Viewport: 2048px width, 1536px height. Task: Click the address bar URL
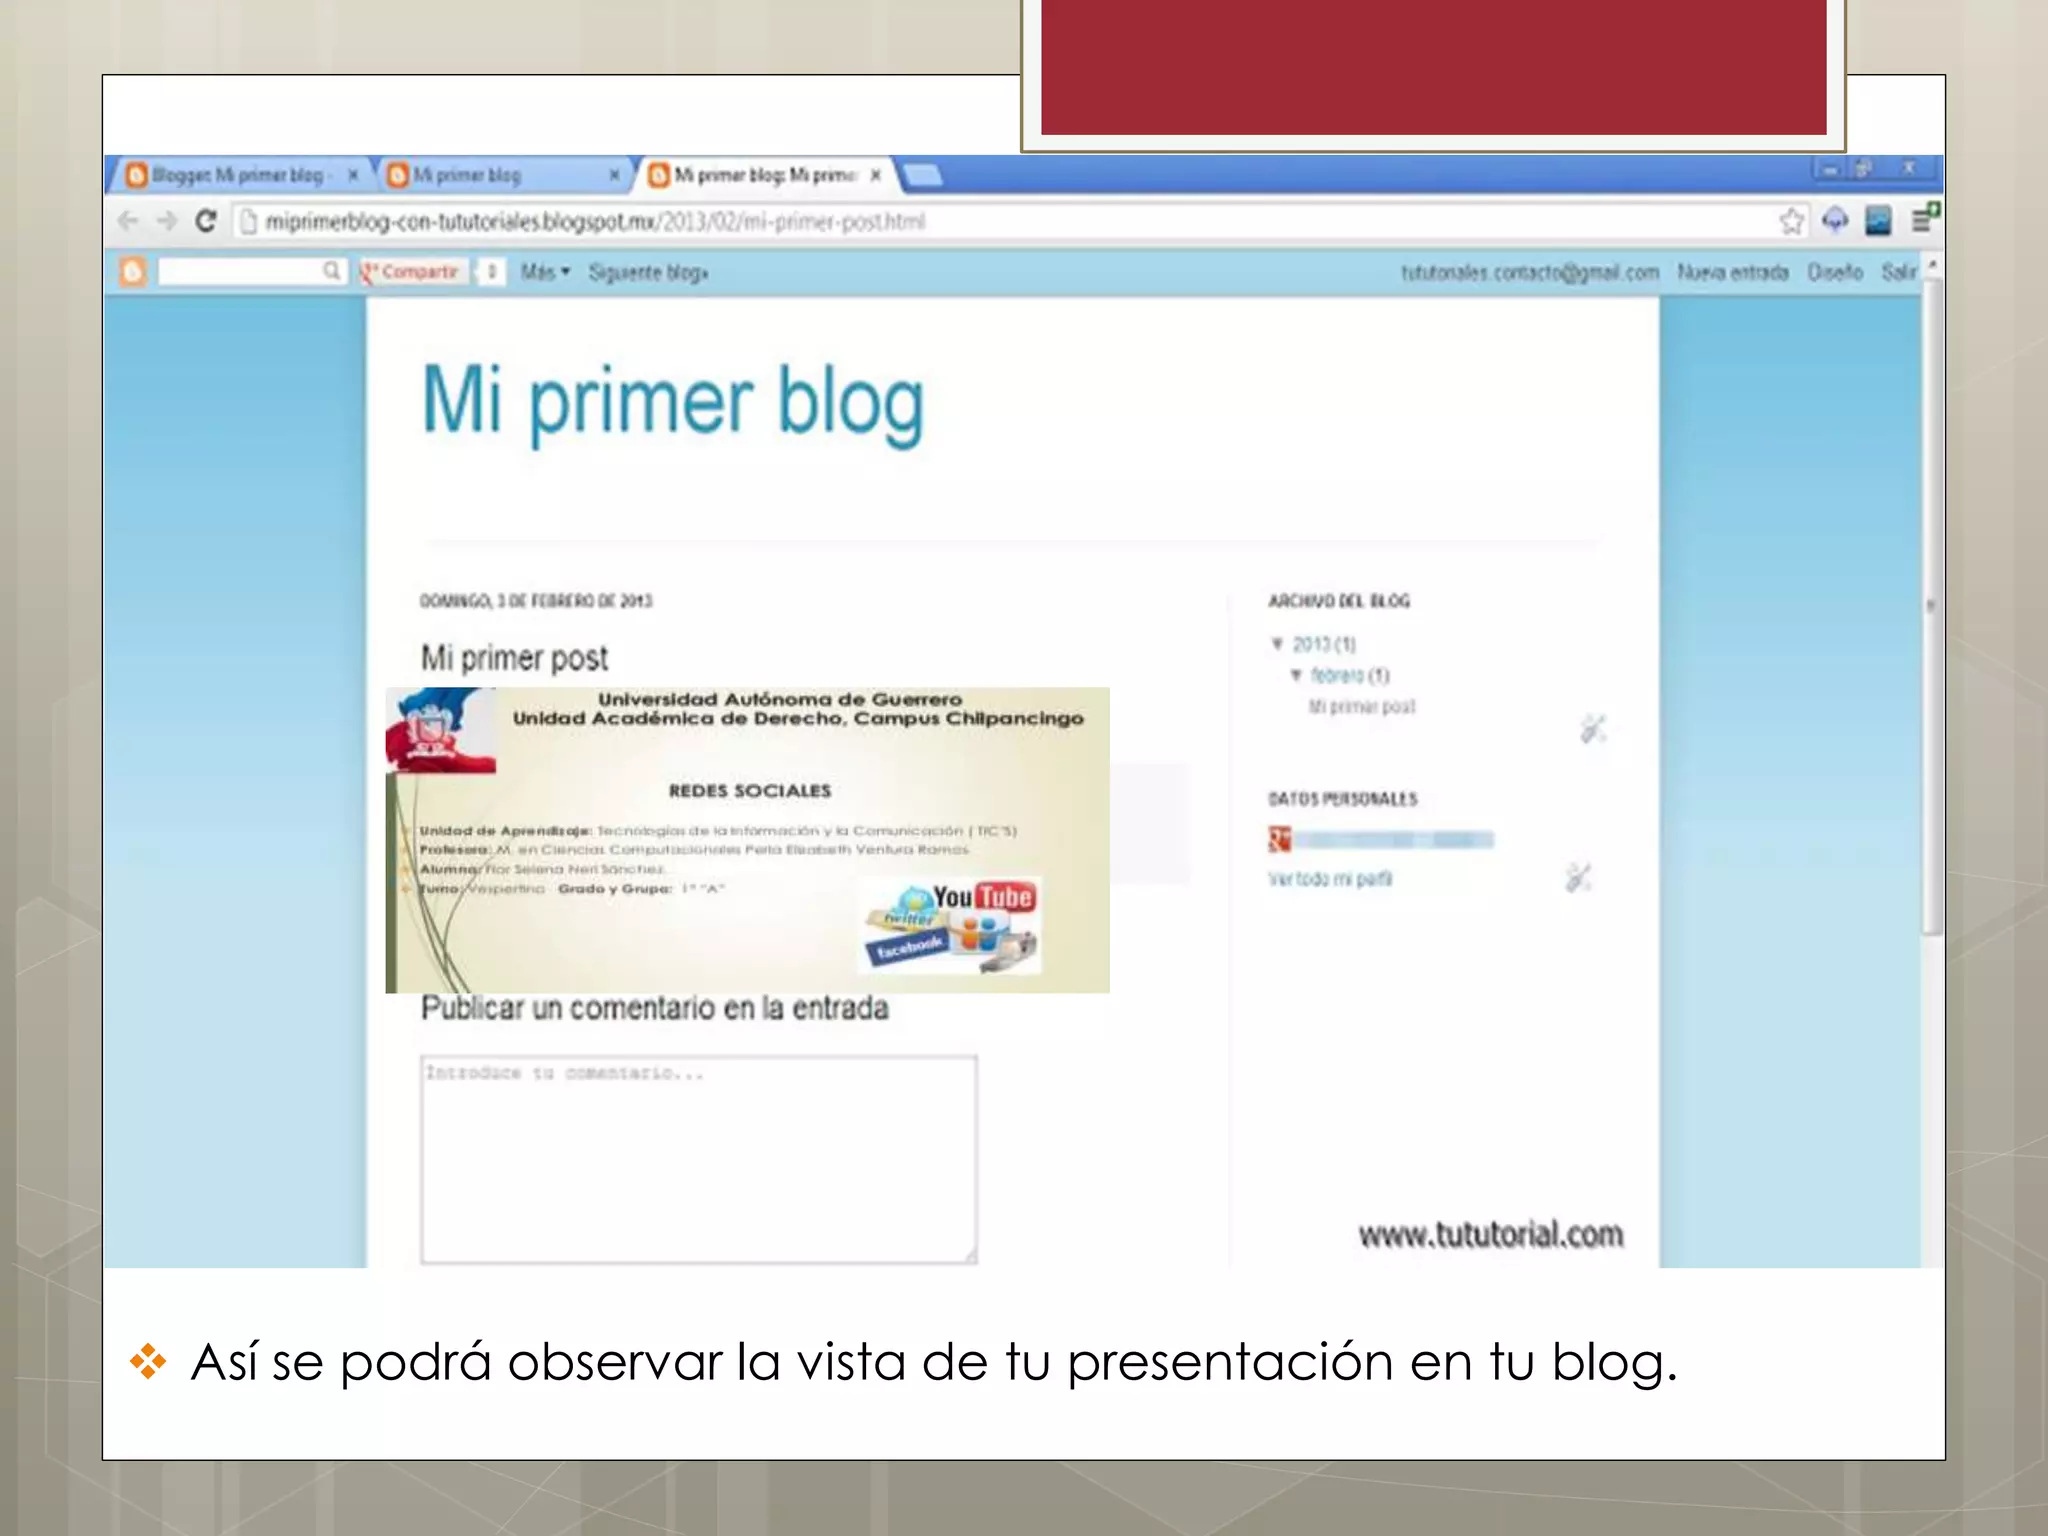595,222
